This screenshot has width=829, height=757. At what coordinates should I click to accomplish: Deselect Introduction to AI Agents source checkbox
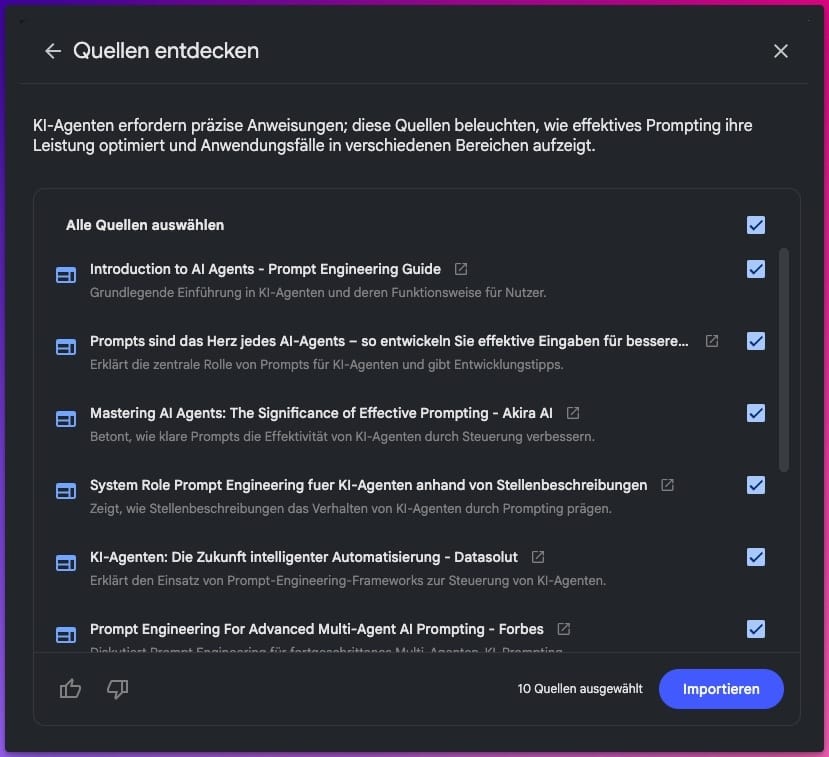click(756, 269)
